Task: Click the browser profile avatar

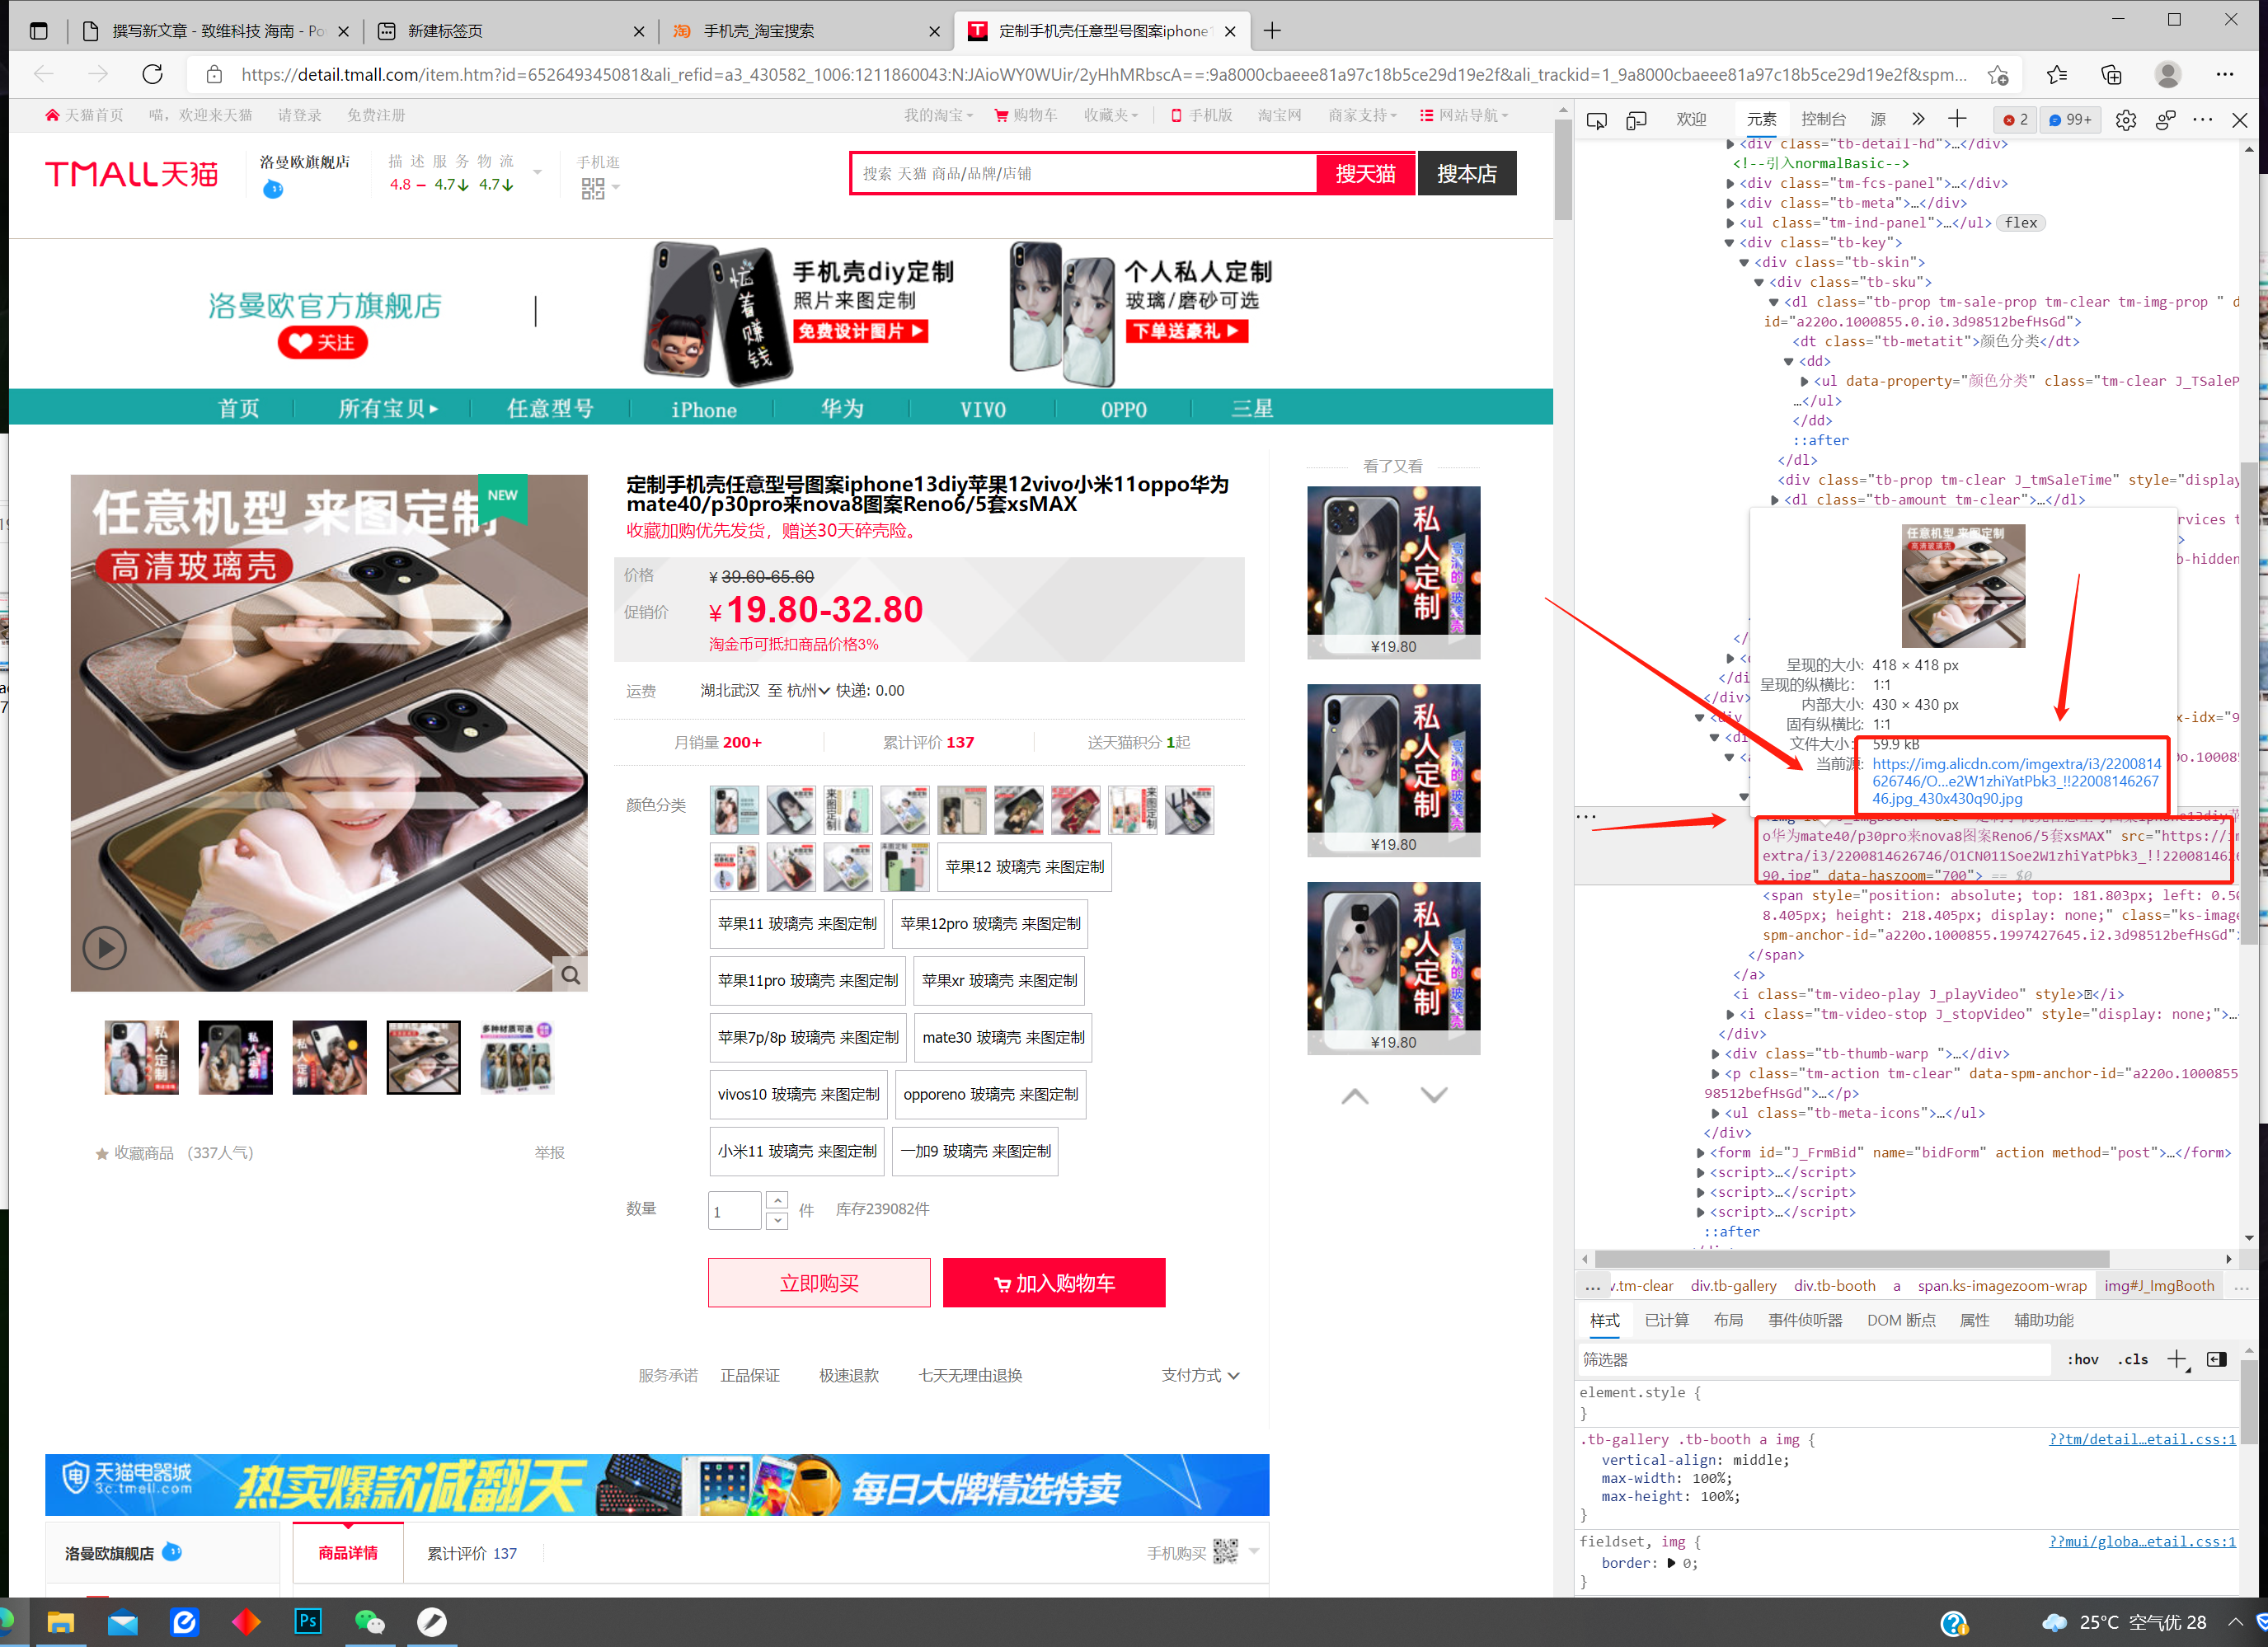Action: pos(2168,74)
